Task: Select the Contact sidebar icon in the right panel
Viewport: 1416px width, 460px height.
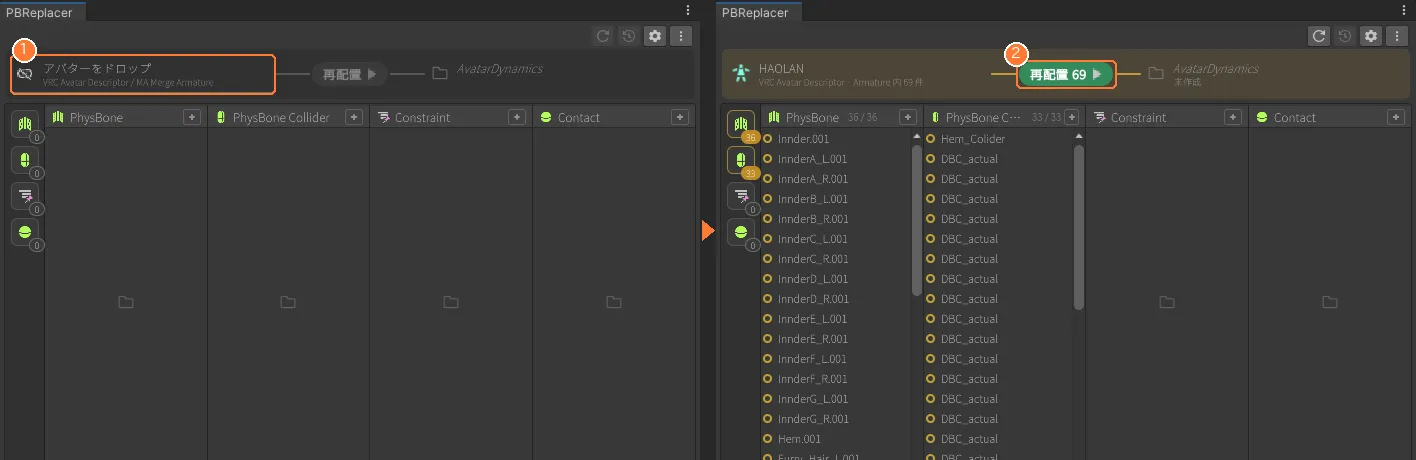Action: (x=741, y=232)
